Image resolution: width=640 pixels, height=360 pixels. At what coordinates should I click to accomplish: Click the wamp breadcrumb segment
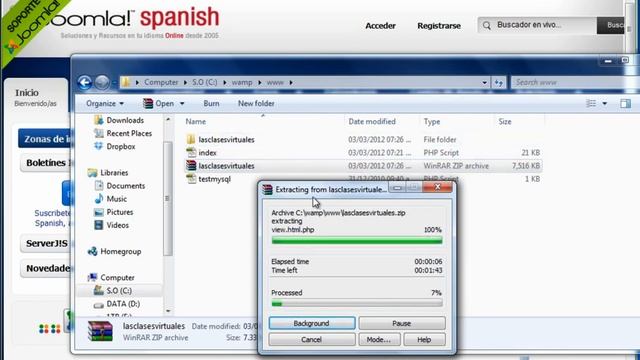coord(242,82)
